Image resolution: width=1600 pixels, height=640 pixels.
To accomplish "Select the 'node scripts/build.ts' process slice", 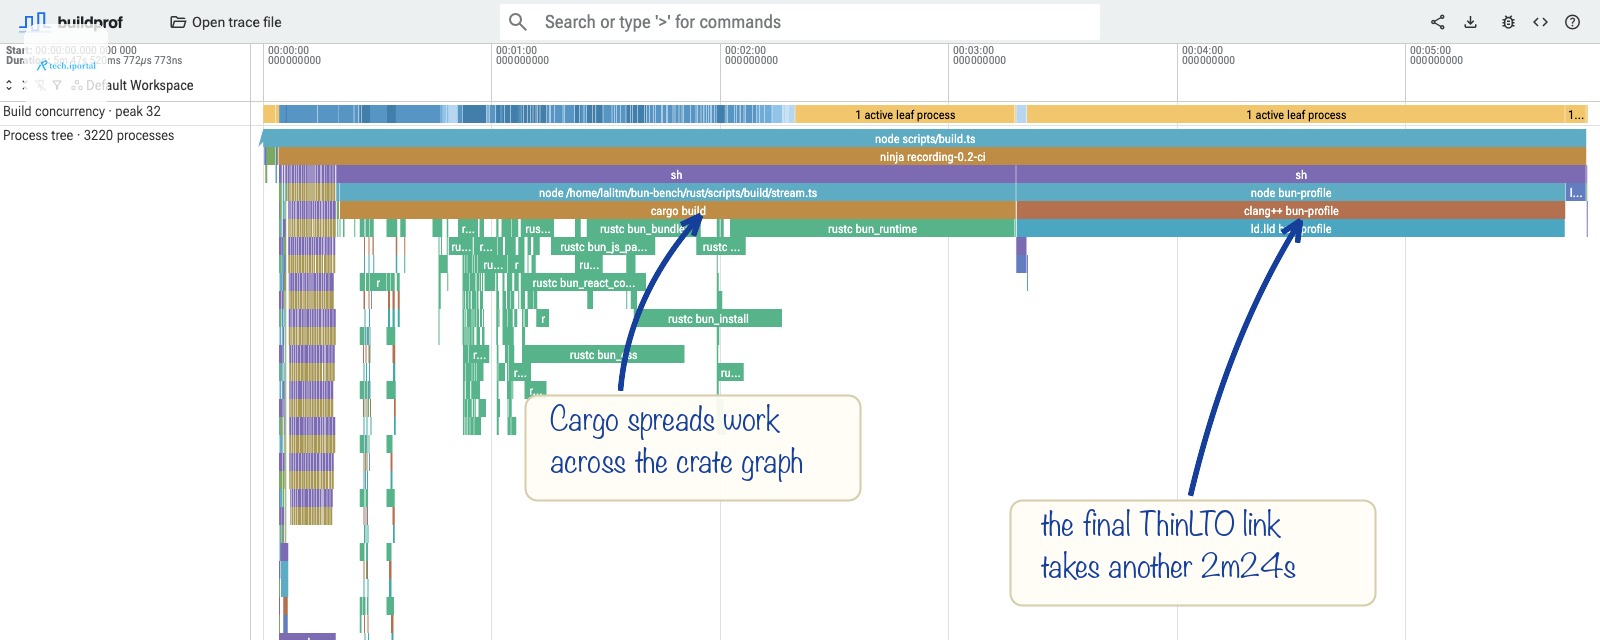I will coord(925,138).
